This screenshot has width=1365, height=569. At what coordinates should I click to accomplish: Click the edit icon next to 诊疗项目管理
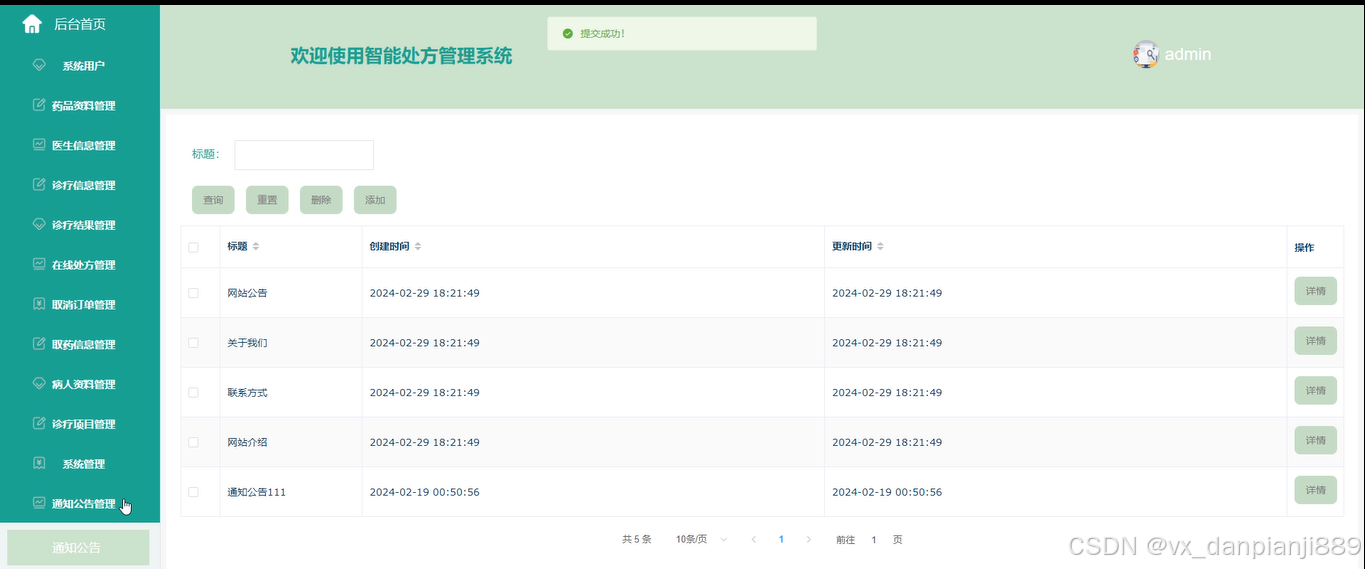[x=39, y=424]
